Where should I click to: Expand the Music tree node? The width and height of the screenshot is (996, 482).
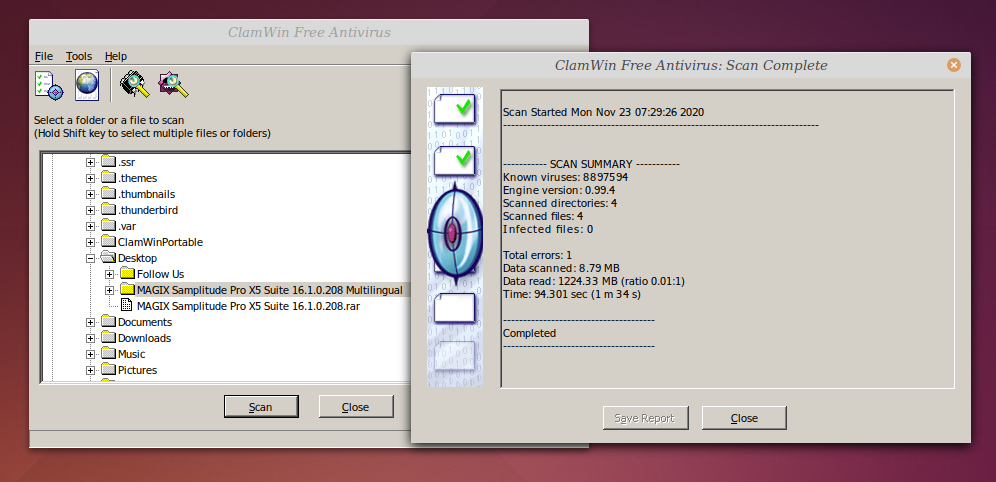[90, 354]
